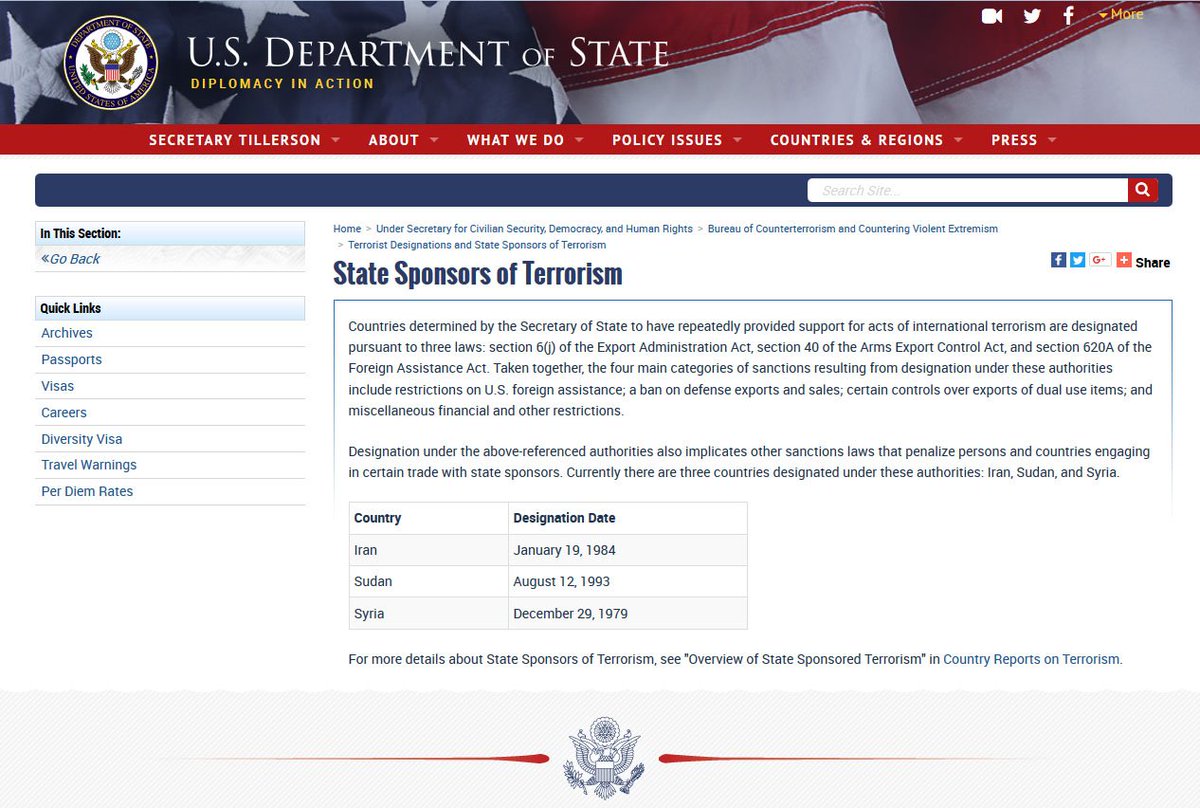The width and height of the screenshot is (1200, 808).
Task: Open Country Reports on Terrorism link
Action: pyautogui.click(x=1031, y=659)
